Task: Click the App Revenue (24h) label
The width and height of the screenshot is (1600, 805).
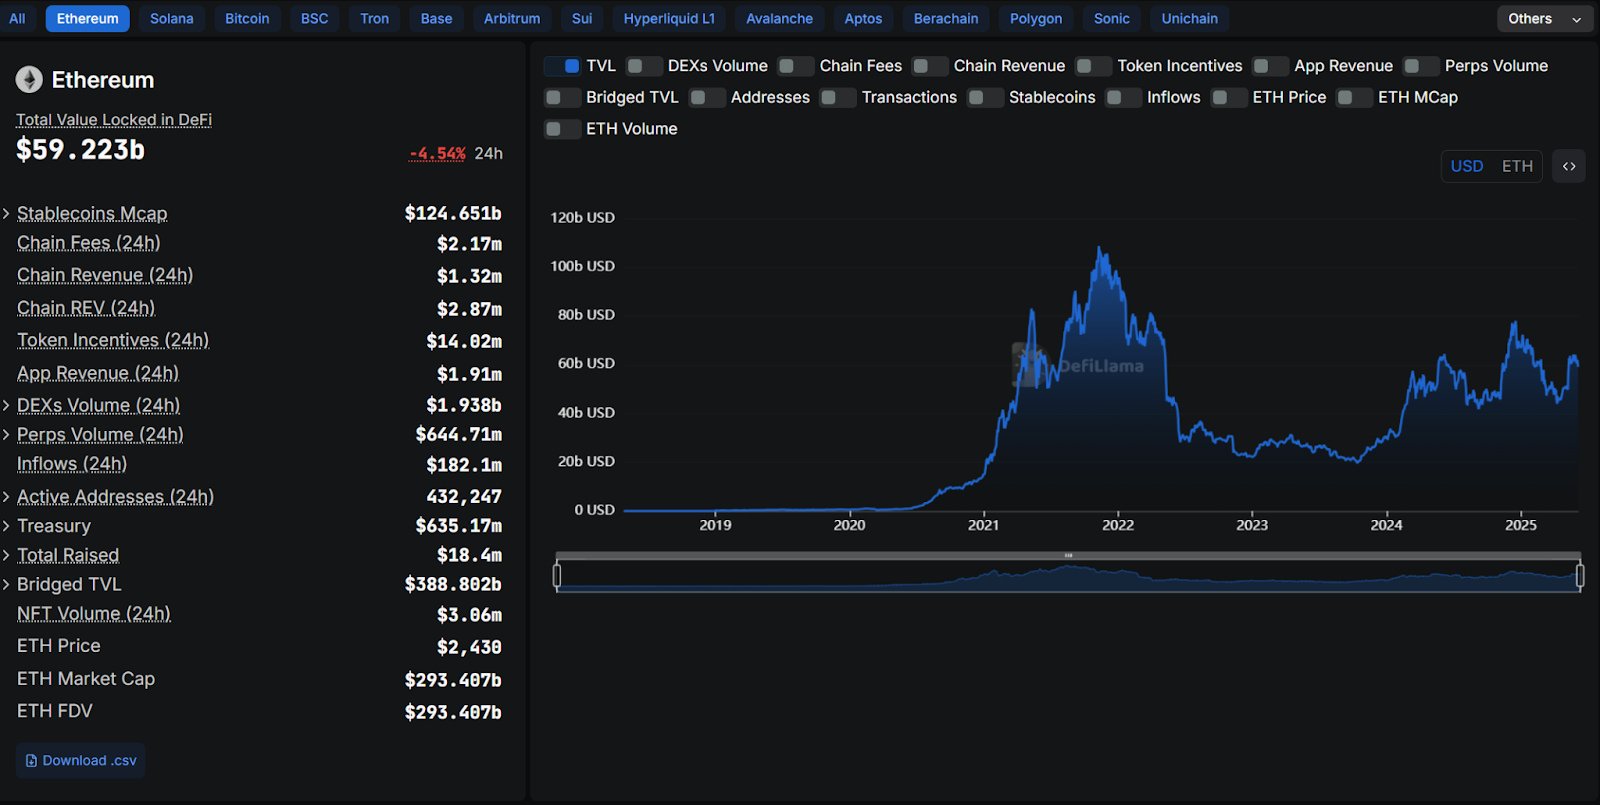Action: click(x=98, y=373)
